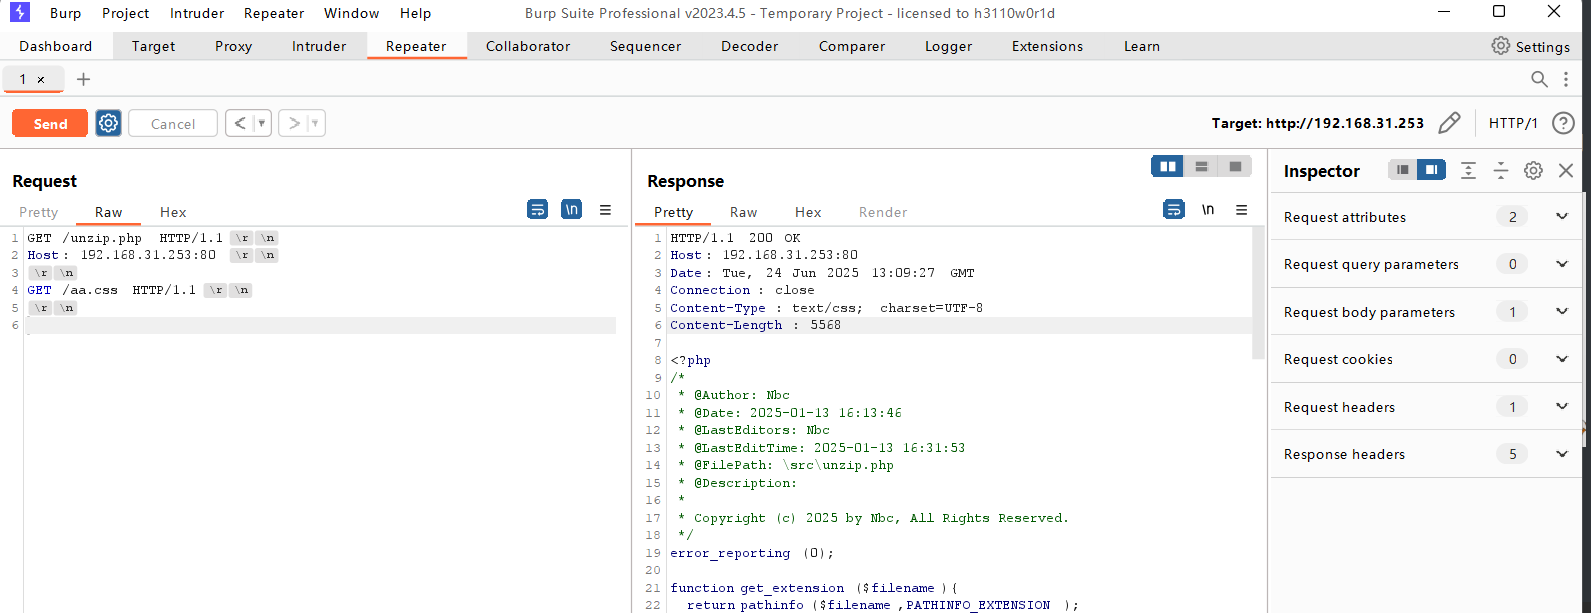Open previous request history dropdown arrow

click(x=262, y=123)
